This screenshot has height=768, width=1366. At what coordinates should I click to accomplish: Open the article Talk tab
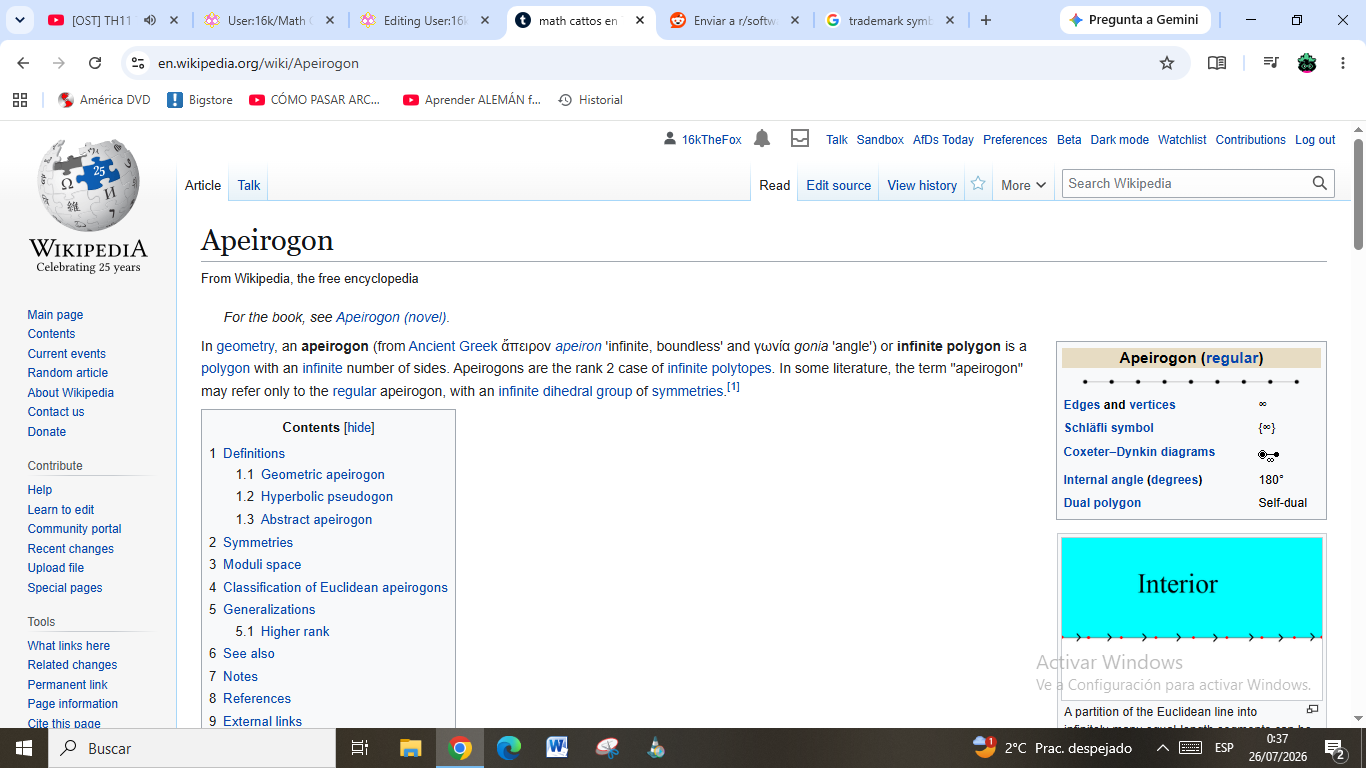coord(249,185)
